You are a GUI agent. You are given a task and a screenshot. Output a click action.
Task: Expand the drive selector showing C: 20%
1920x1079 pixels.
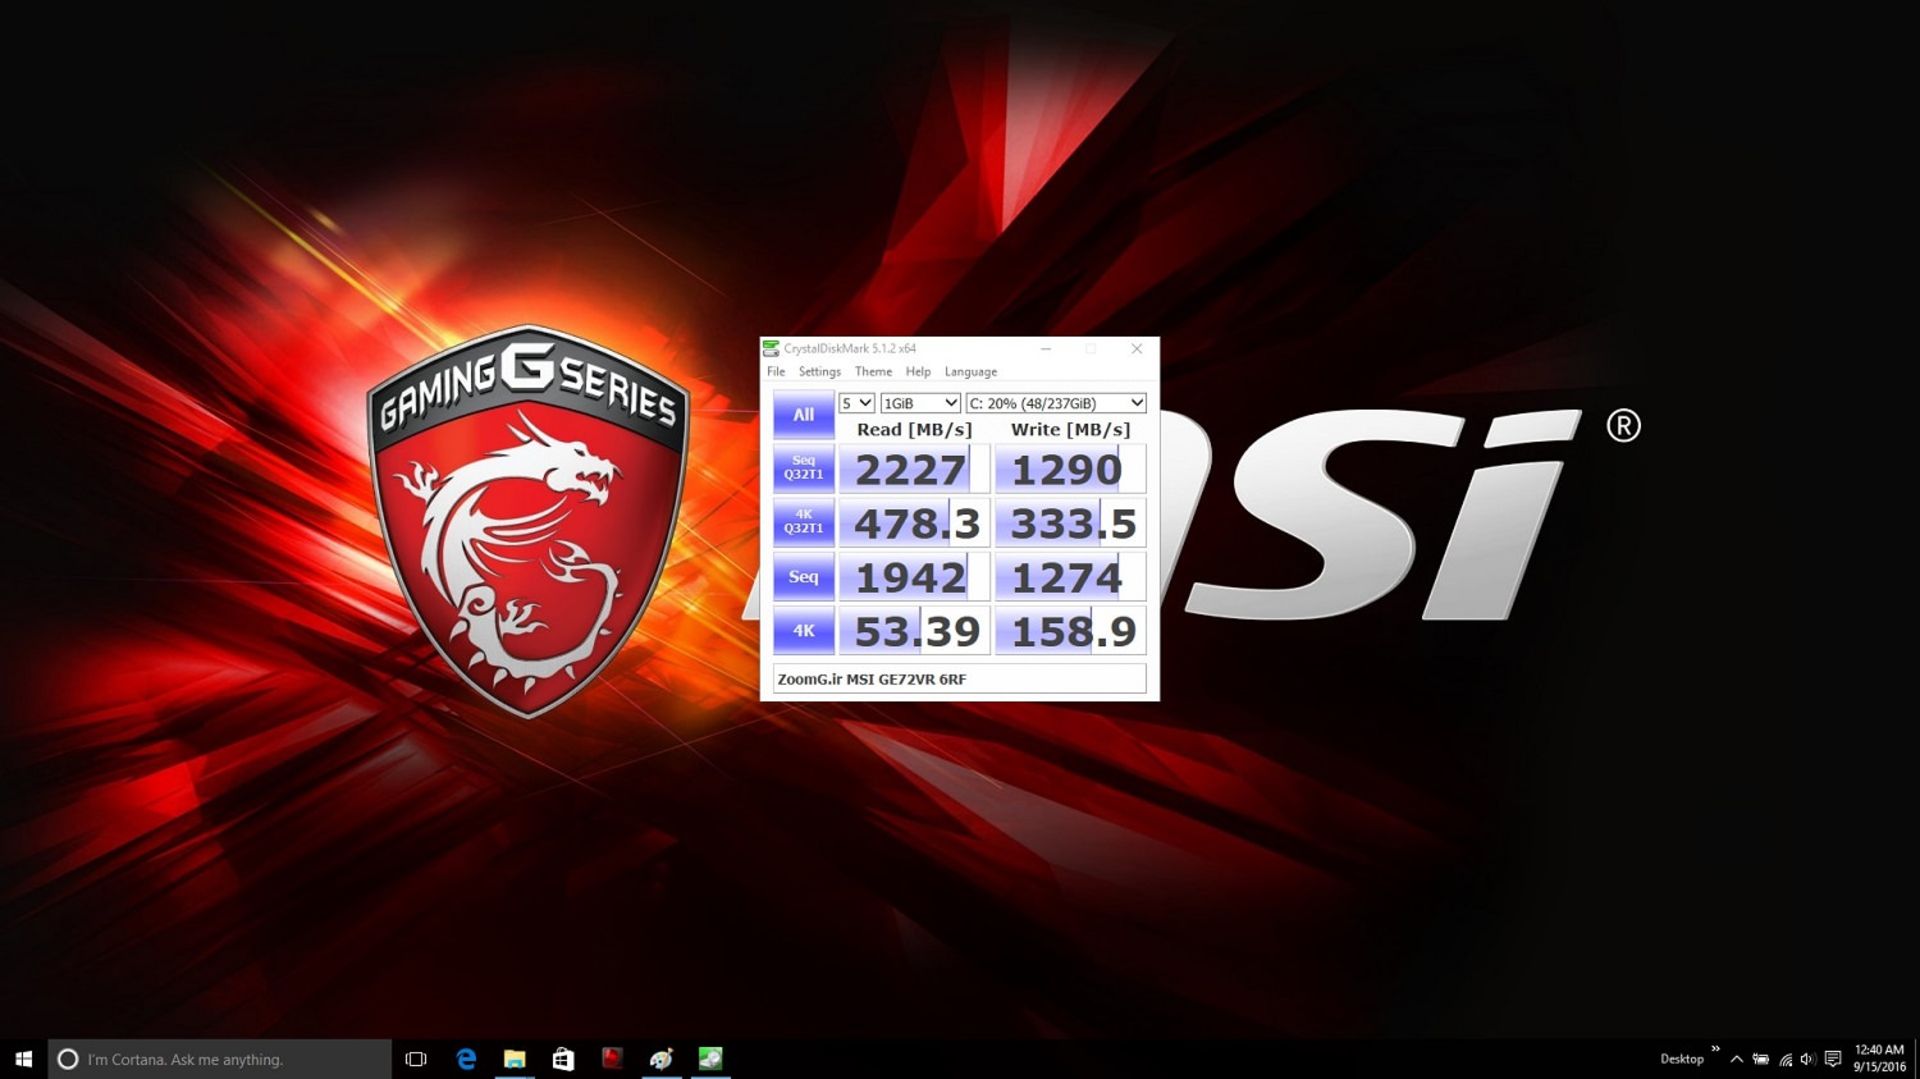(1055, 403)
